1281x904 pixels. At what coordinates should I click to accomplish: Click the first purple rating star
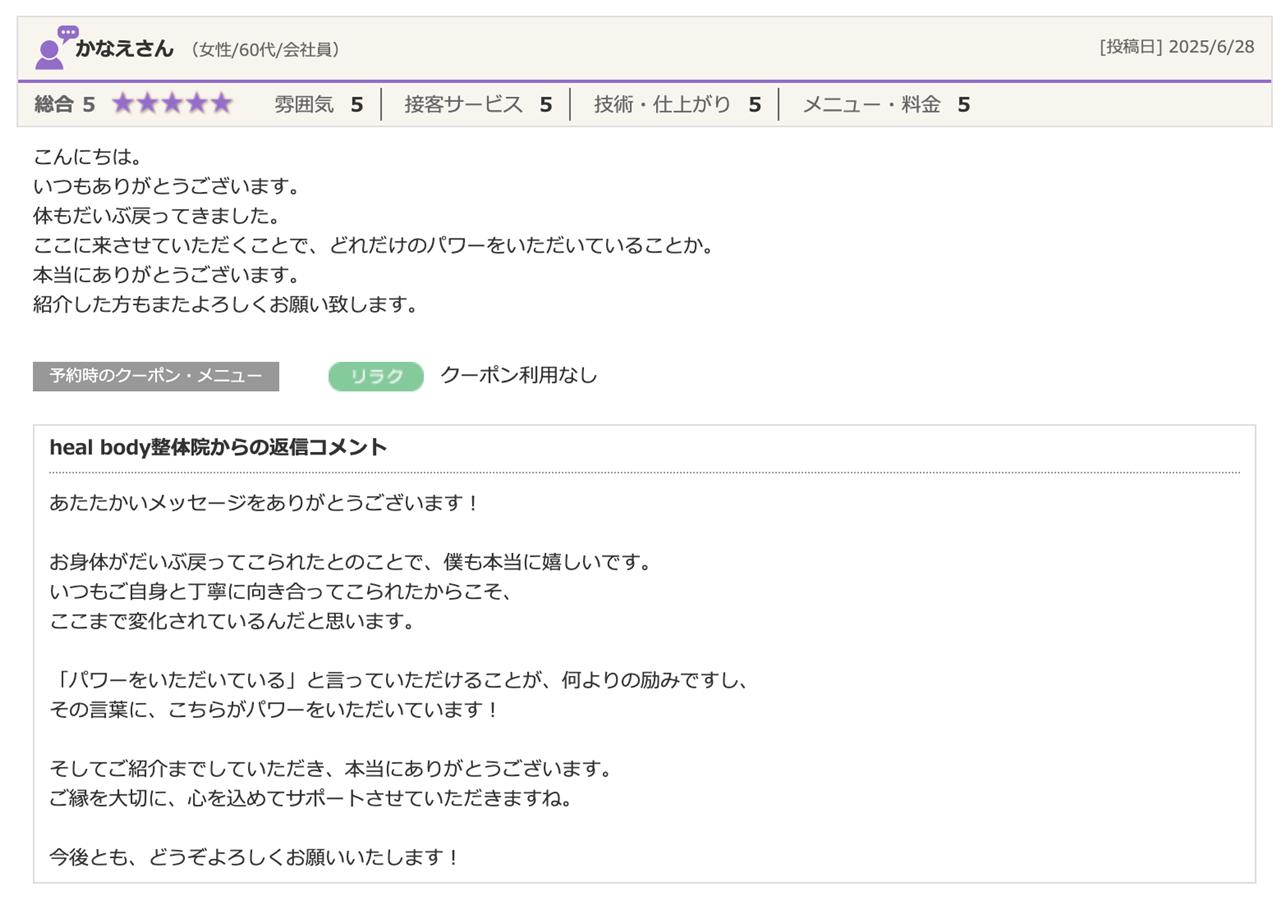click(123, 104)
